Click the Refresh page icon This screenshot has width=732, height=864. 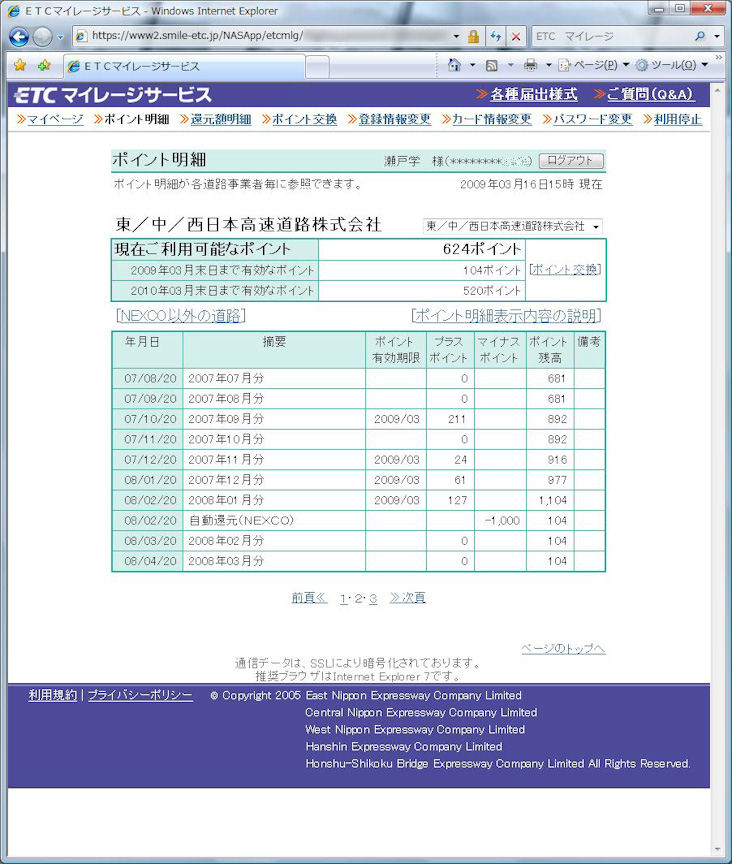click(496, 36)
